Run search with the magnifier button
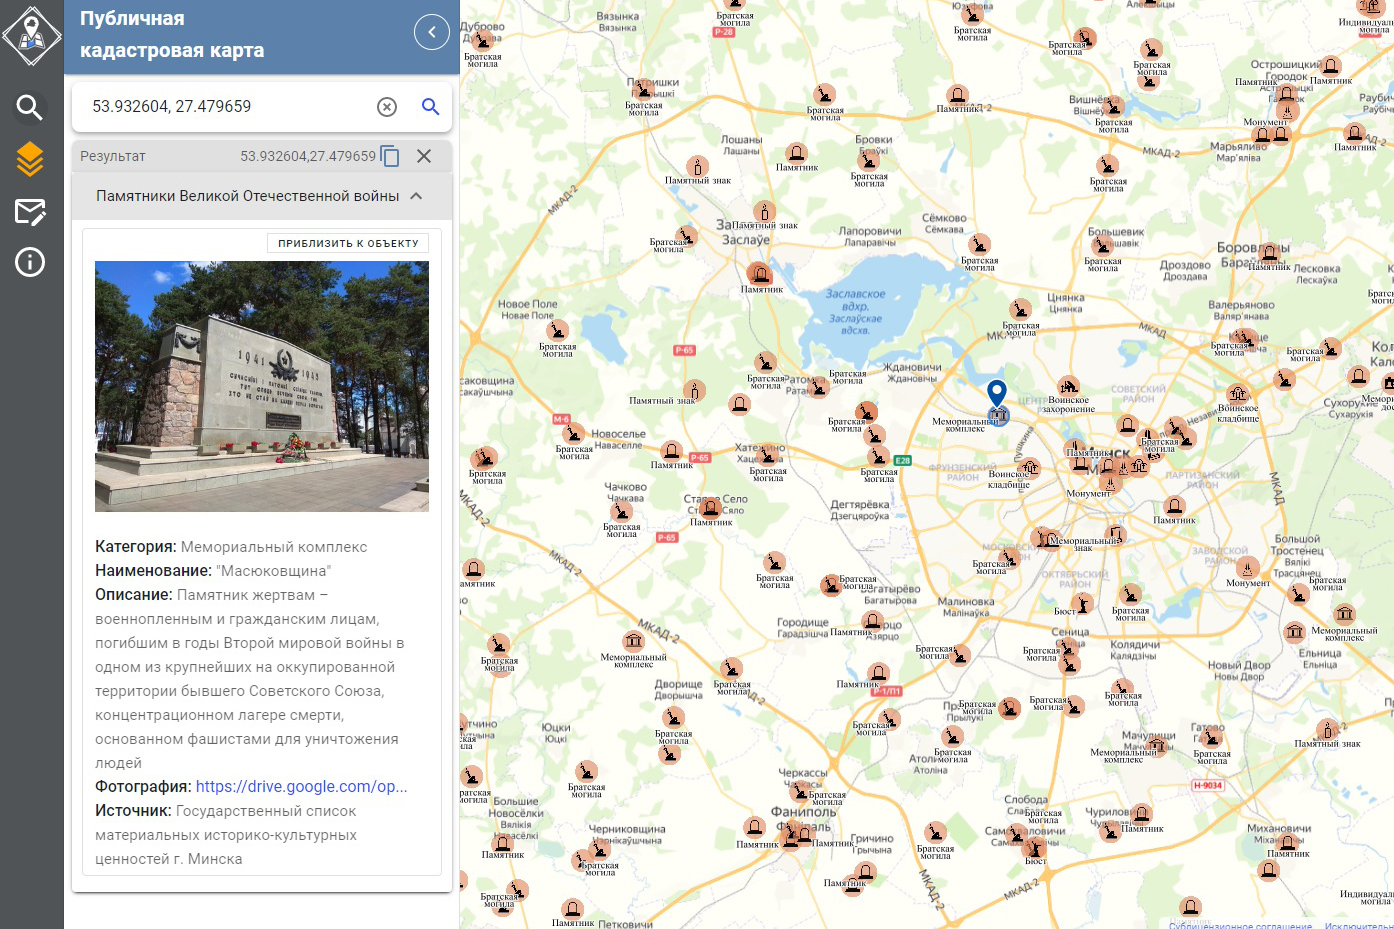The height and width of the screenshot is (929, 1394). (x=430, y=107)
